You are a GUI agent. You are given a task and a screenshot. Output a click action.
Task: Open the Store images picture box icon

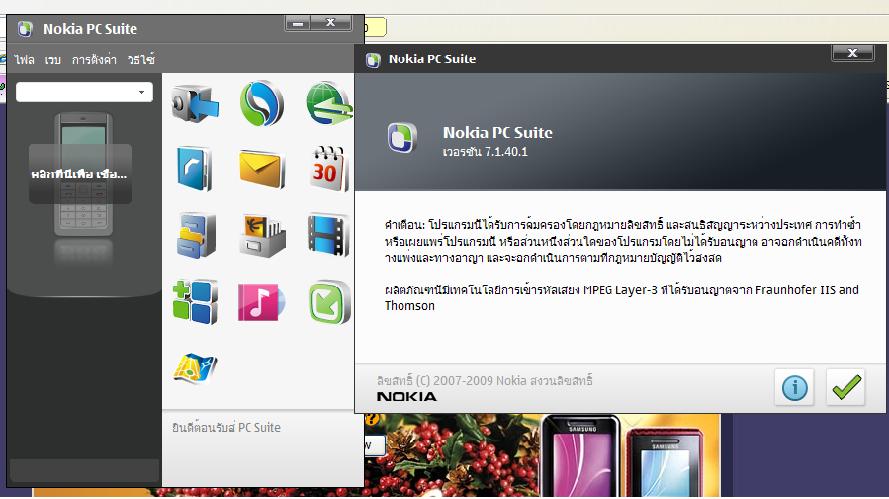coord(262,235)
